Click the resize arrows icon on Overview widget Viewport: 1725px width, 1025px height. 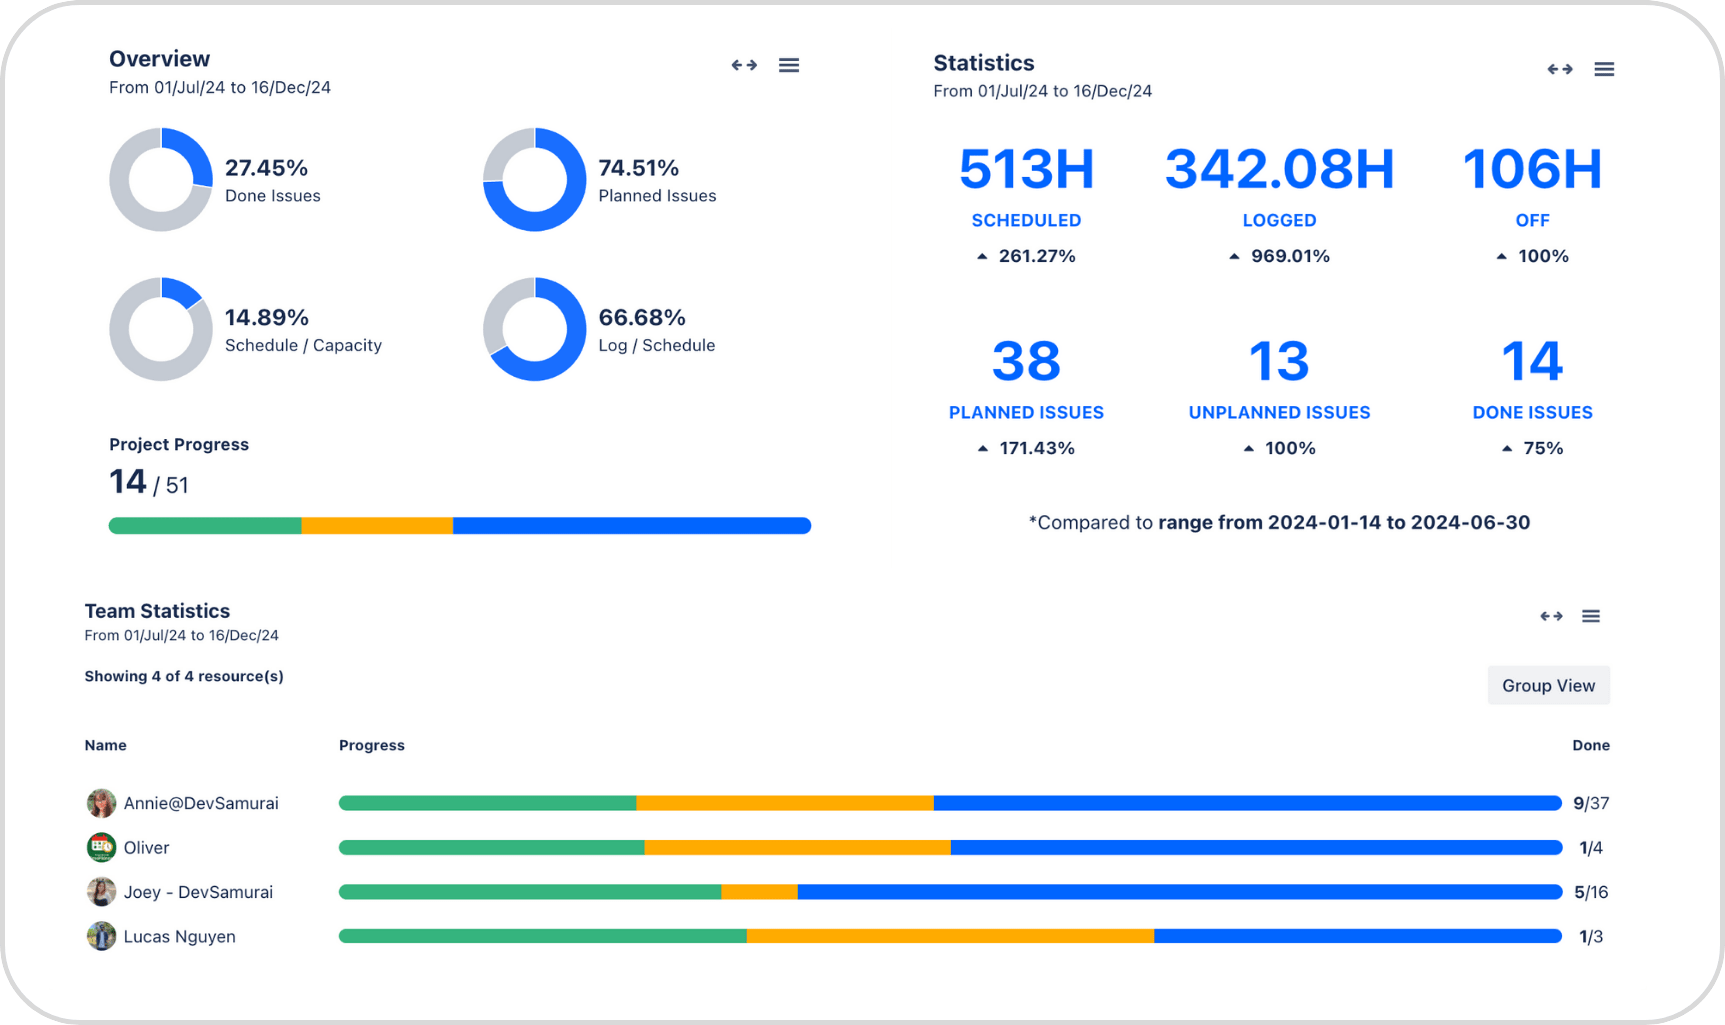tap(744, 64)
